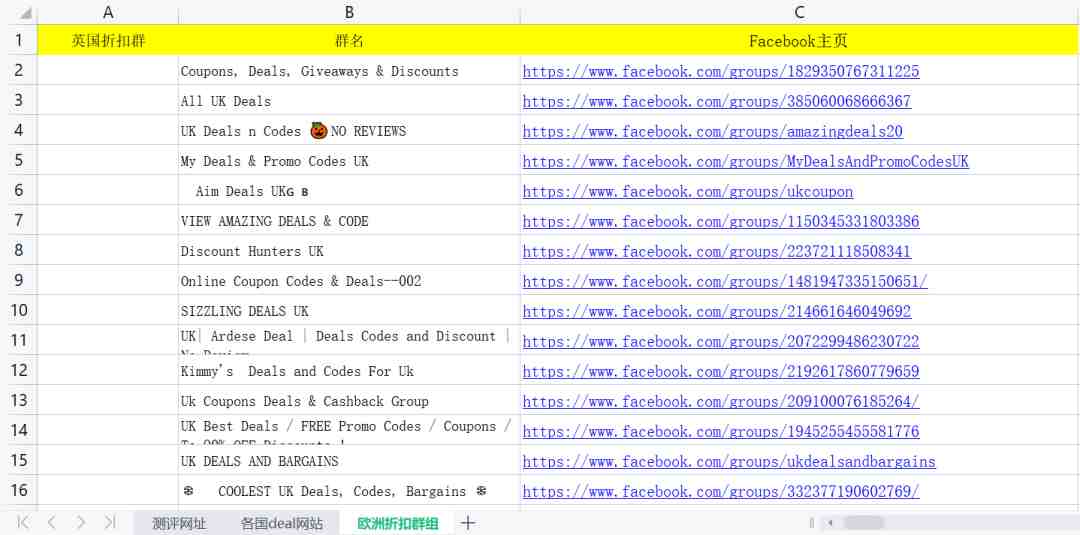Select row 16 header
The image size is (1080, 535).
[x=19, y=490]
